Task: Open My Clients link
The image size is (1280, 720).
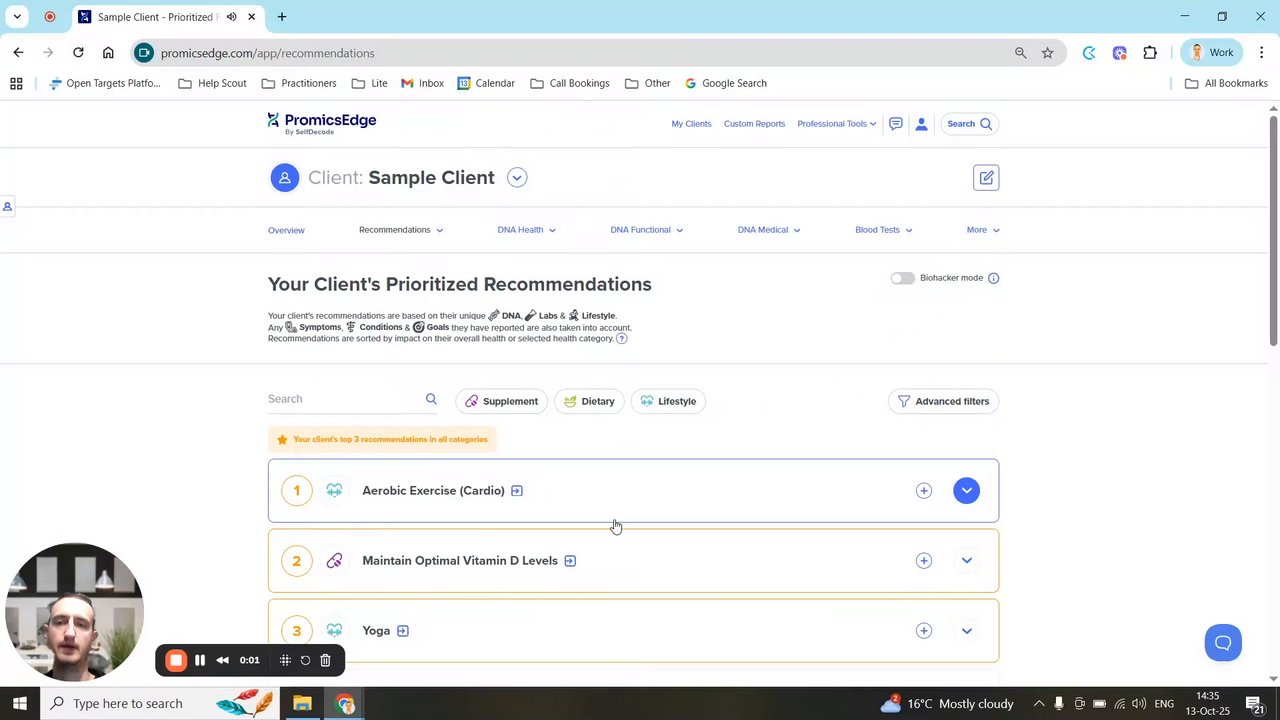Action: coord(691,124)
